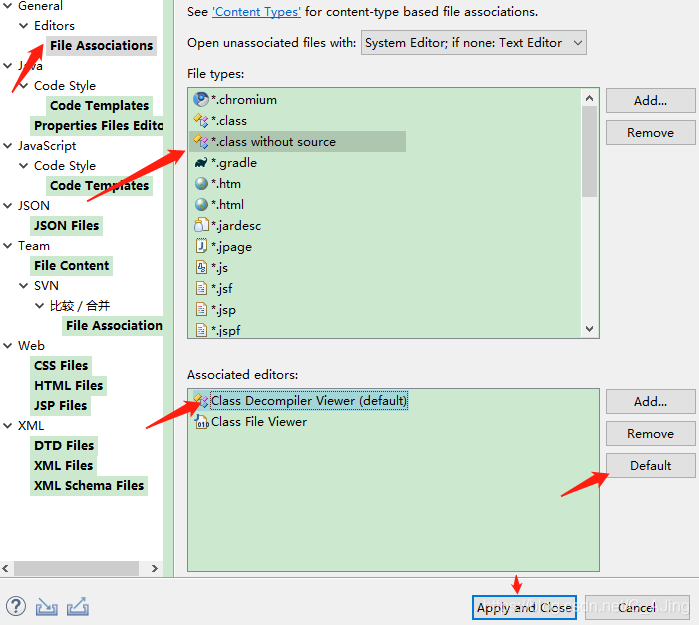The height and width of the screenshot is (625, 699).
Task: Click the gradle elephant icon
Action: (x=201, y=163)
